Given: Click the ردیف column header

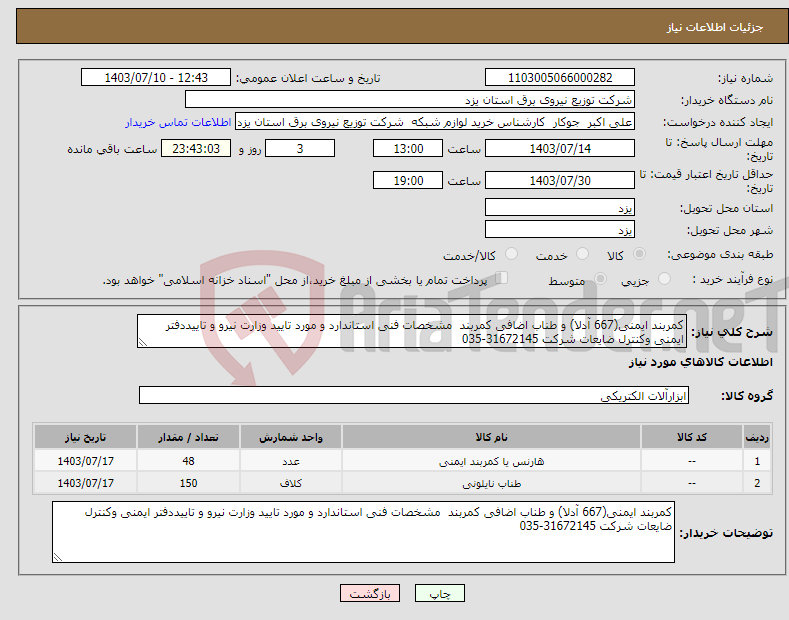Looking at the screenshot, I should coord(757,437).
